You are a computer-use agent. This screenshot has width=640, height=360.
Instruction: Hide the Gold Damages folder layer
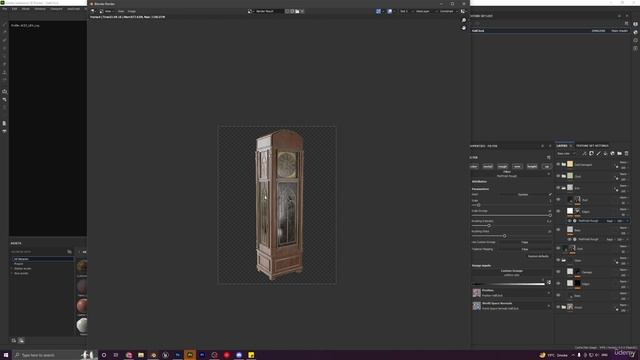coord(558,164)
